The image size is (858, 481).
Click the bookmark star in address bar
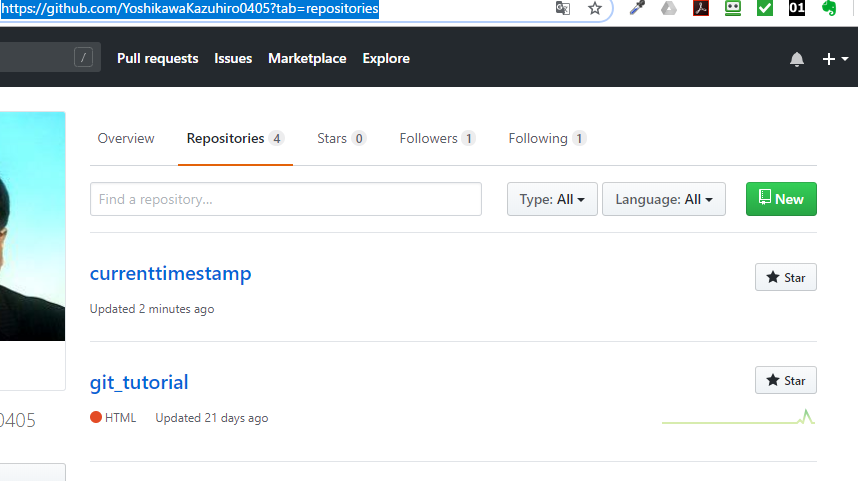(595, 8)
